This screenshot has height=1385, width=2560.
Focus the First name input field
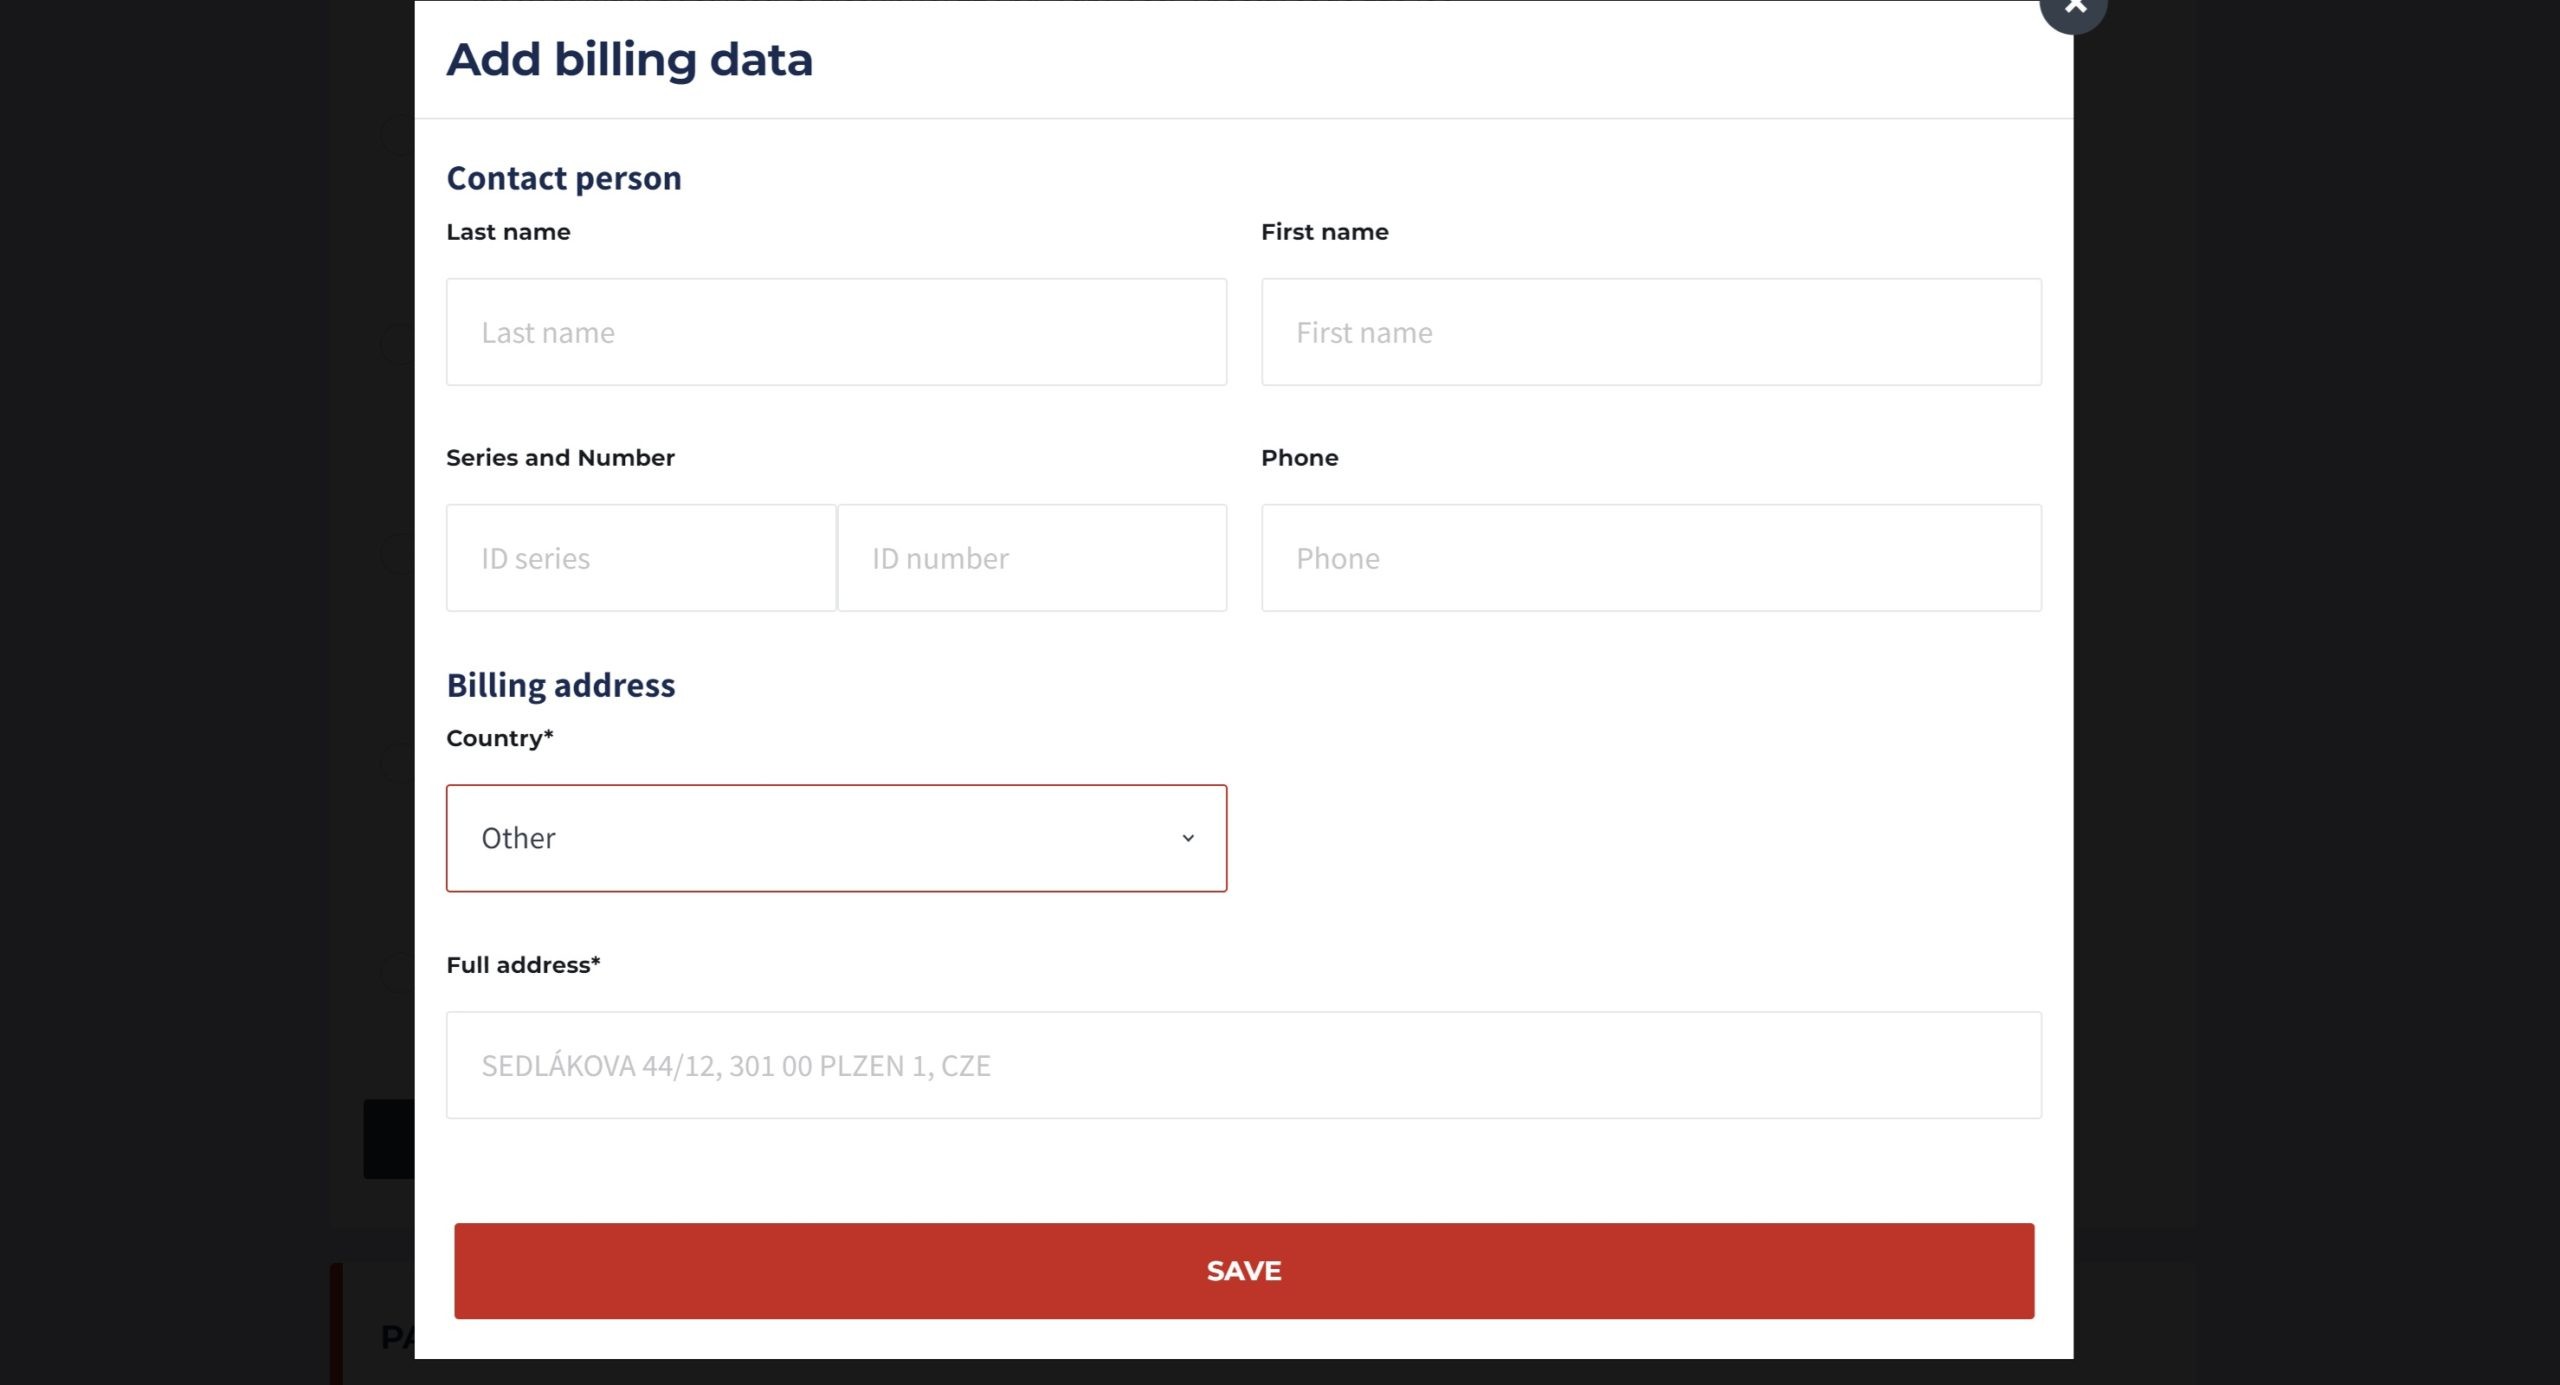coord(1650,332)
